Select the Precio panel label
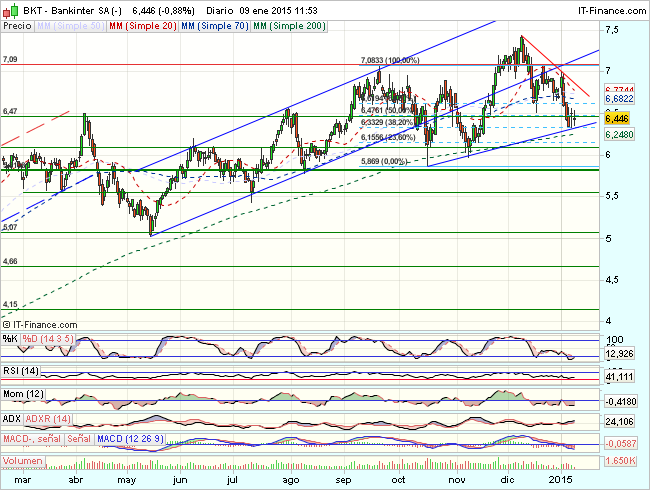This screenshot has width=650, height=490. coord(17,23)
